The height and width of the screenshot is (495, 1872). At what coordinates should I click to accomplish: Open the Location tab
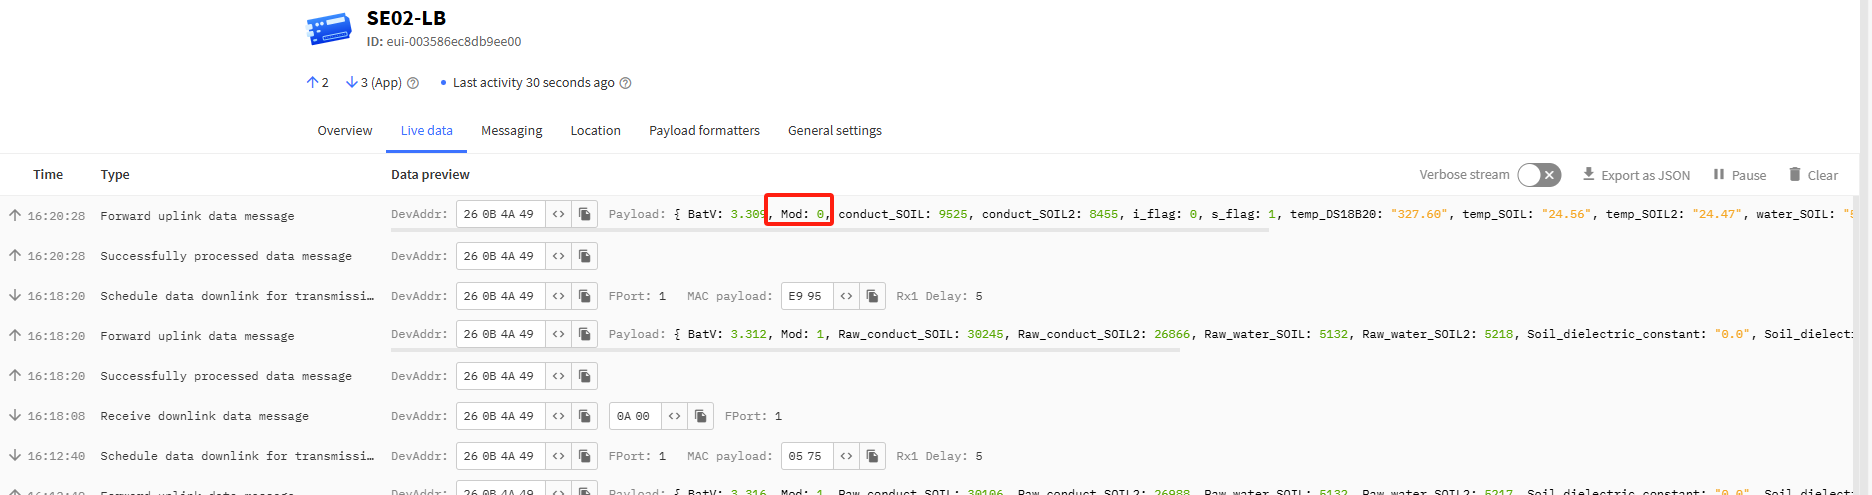[596, 131]
